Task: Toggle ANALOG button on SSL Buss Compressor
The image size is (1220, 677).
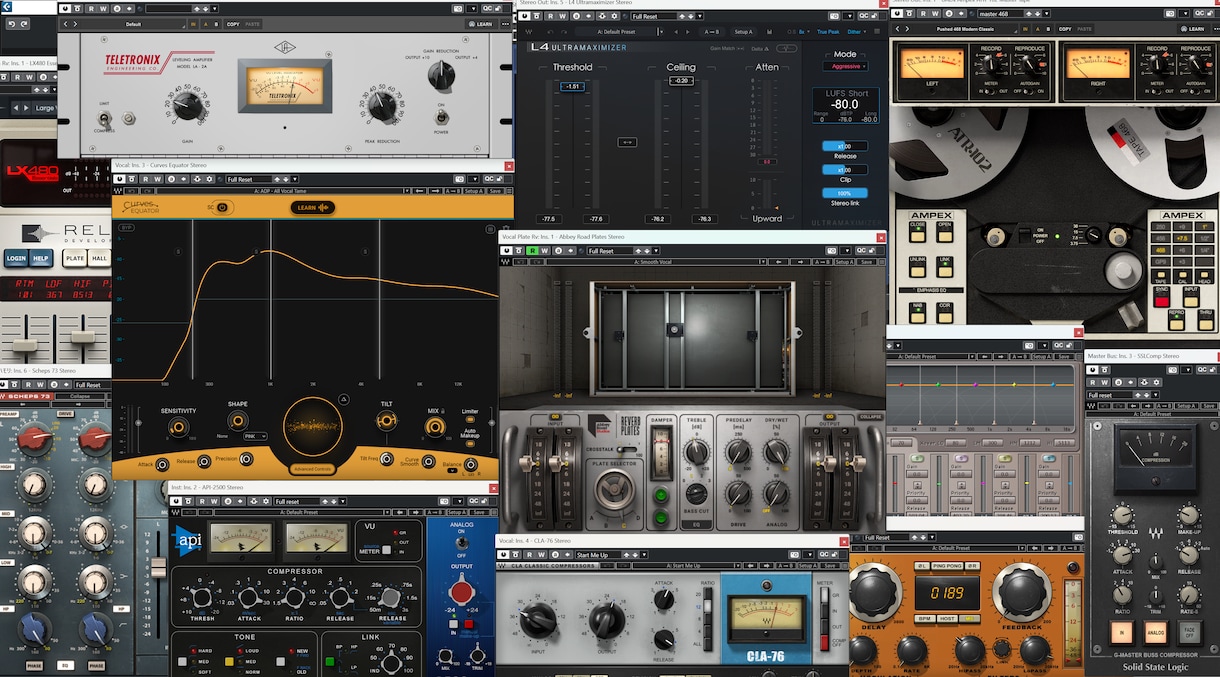Action: [1155, 632]
